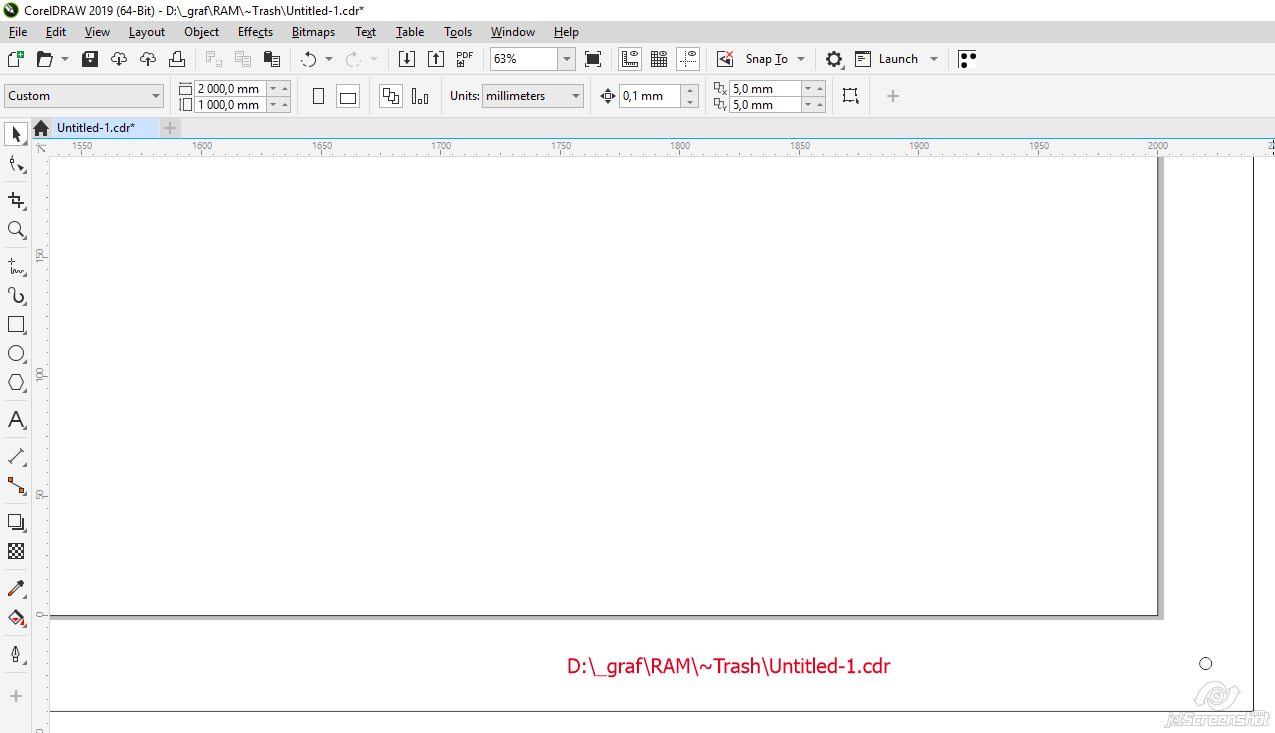Click the Full-screen preview icon

tap(593, 59)
